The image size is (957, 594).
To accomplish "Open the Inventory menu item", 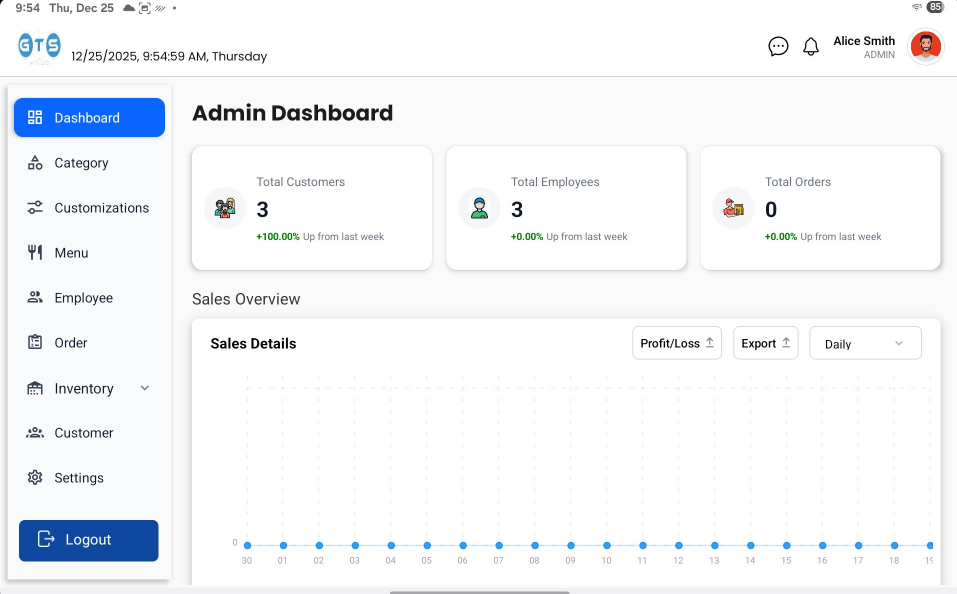I will (89, 388).
